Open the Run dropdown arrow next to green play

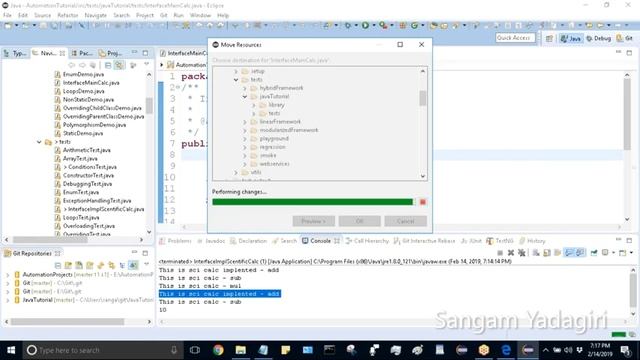[373, 25]
